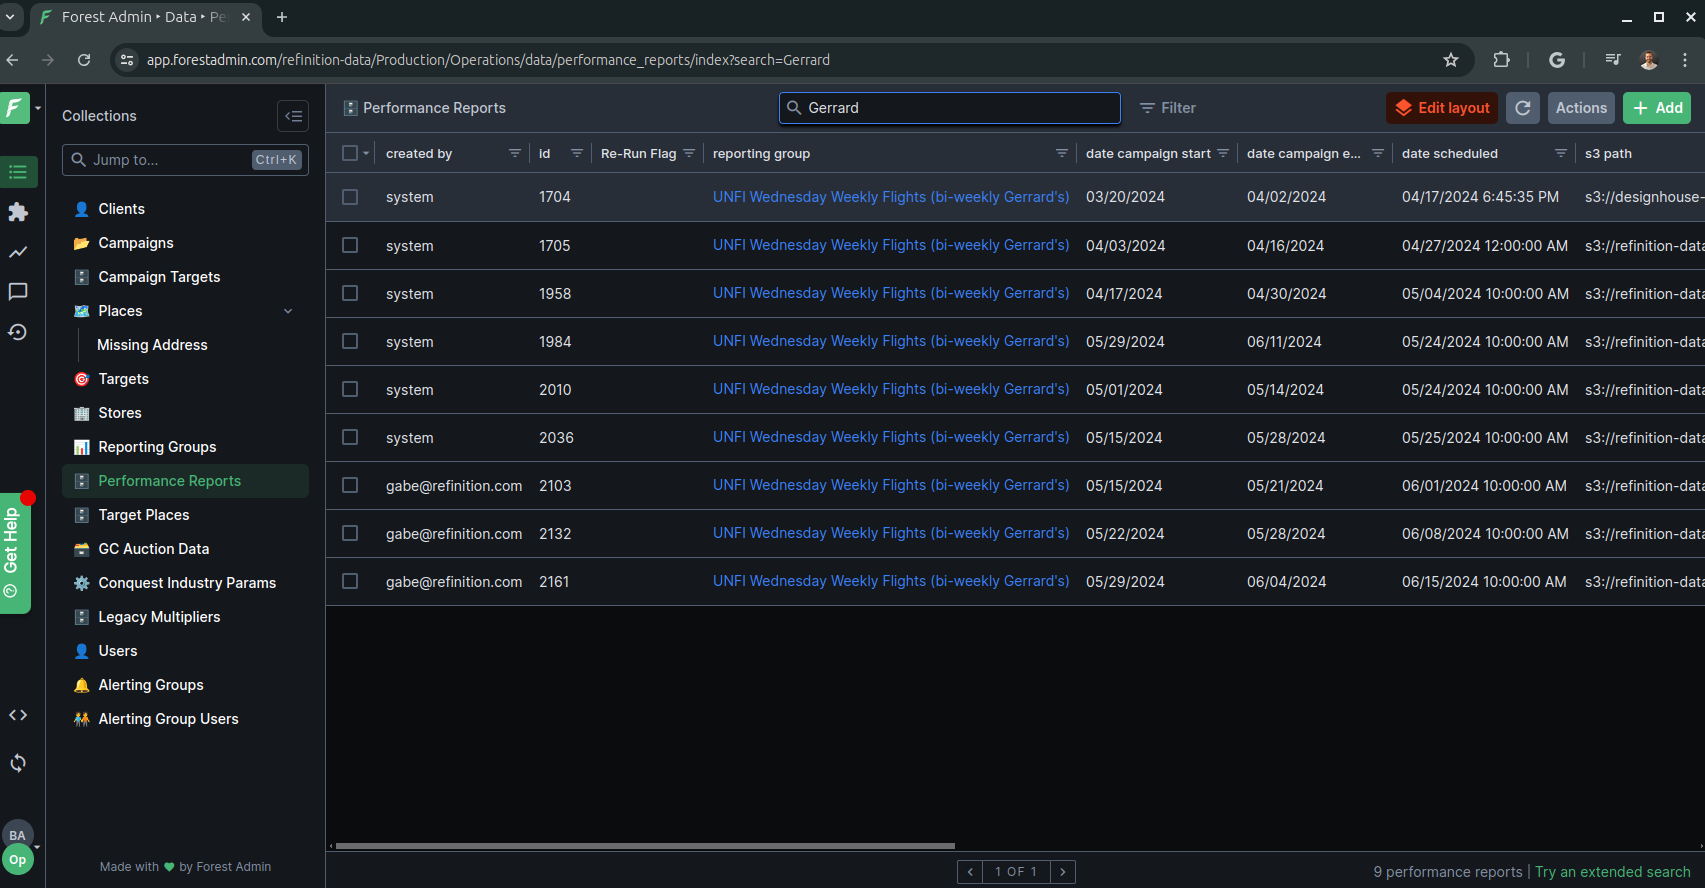Reload the browser page

pos(84,60)
